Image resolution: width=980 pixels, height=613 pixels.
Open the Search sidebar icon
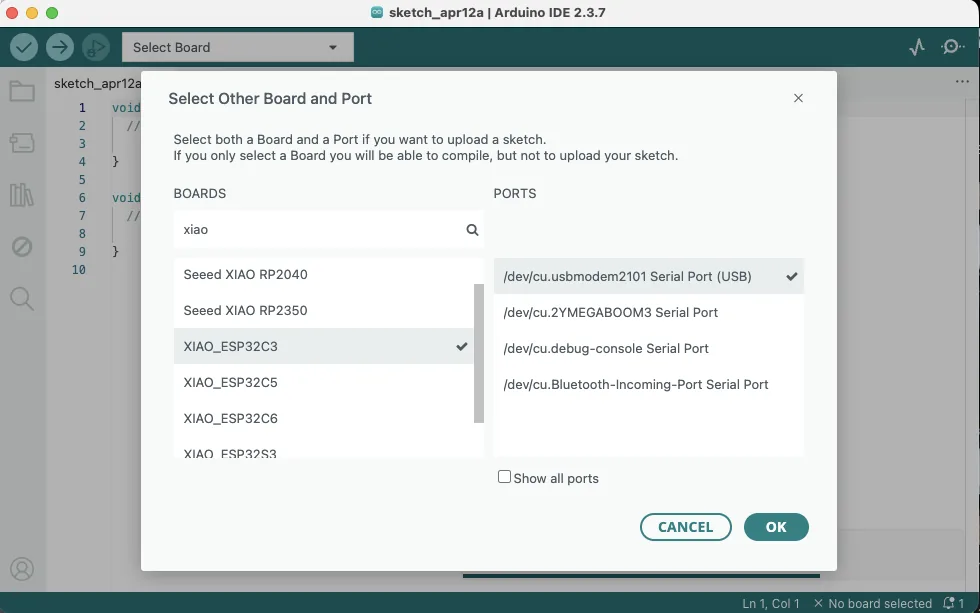22,298
